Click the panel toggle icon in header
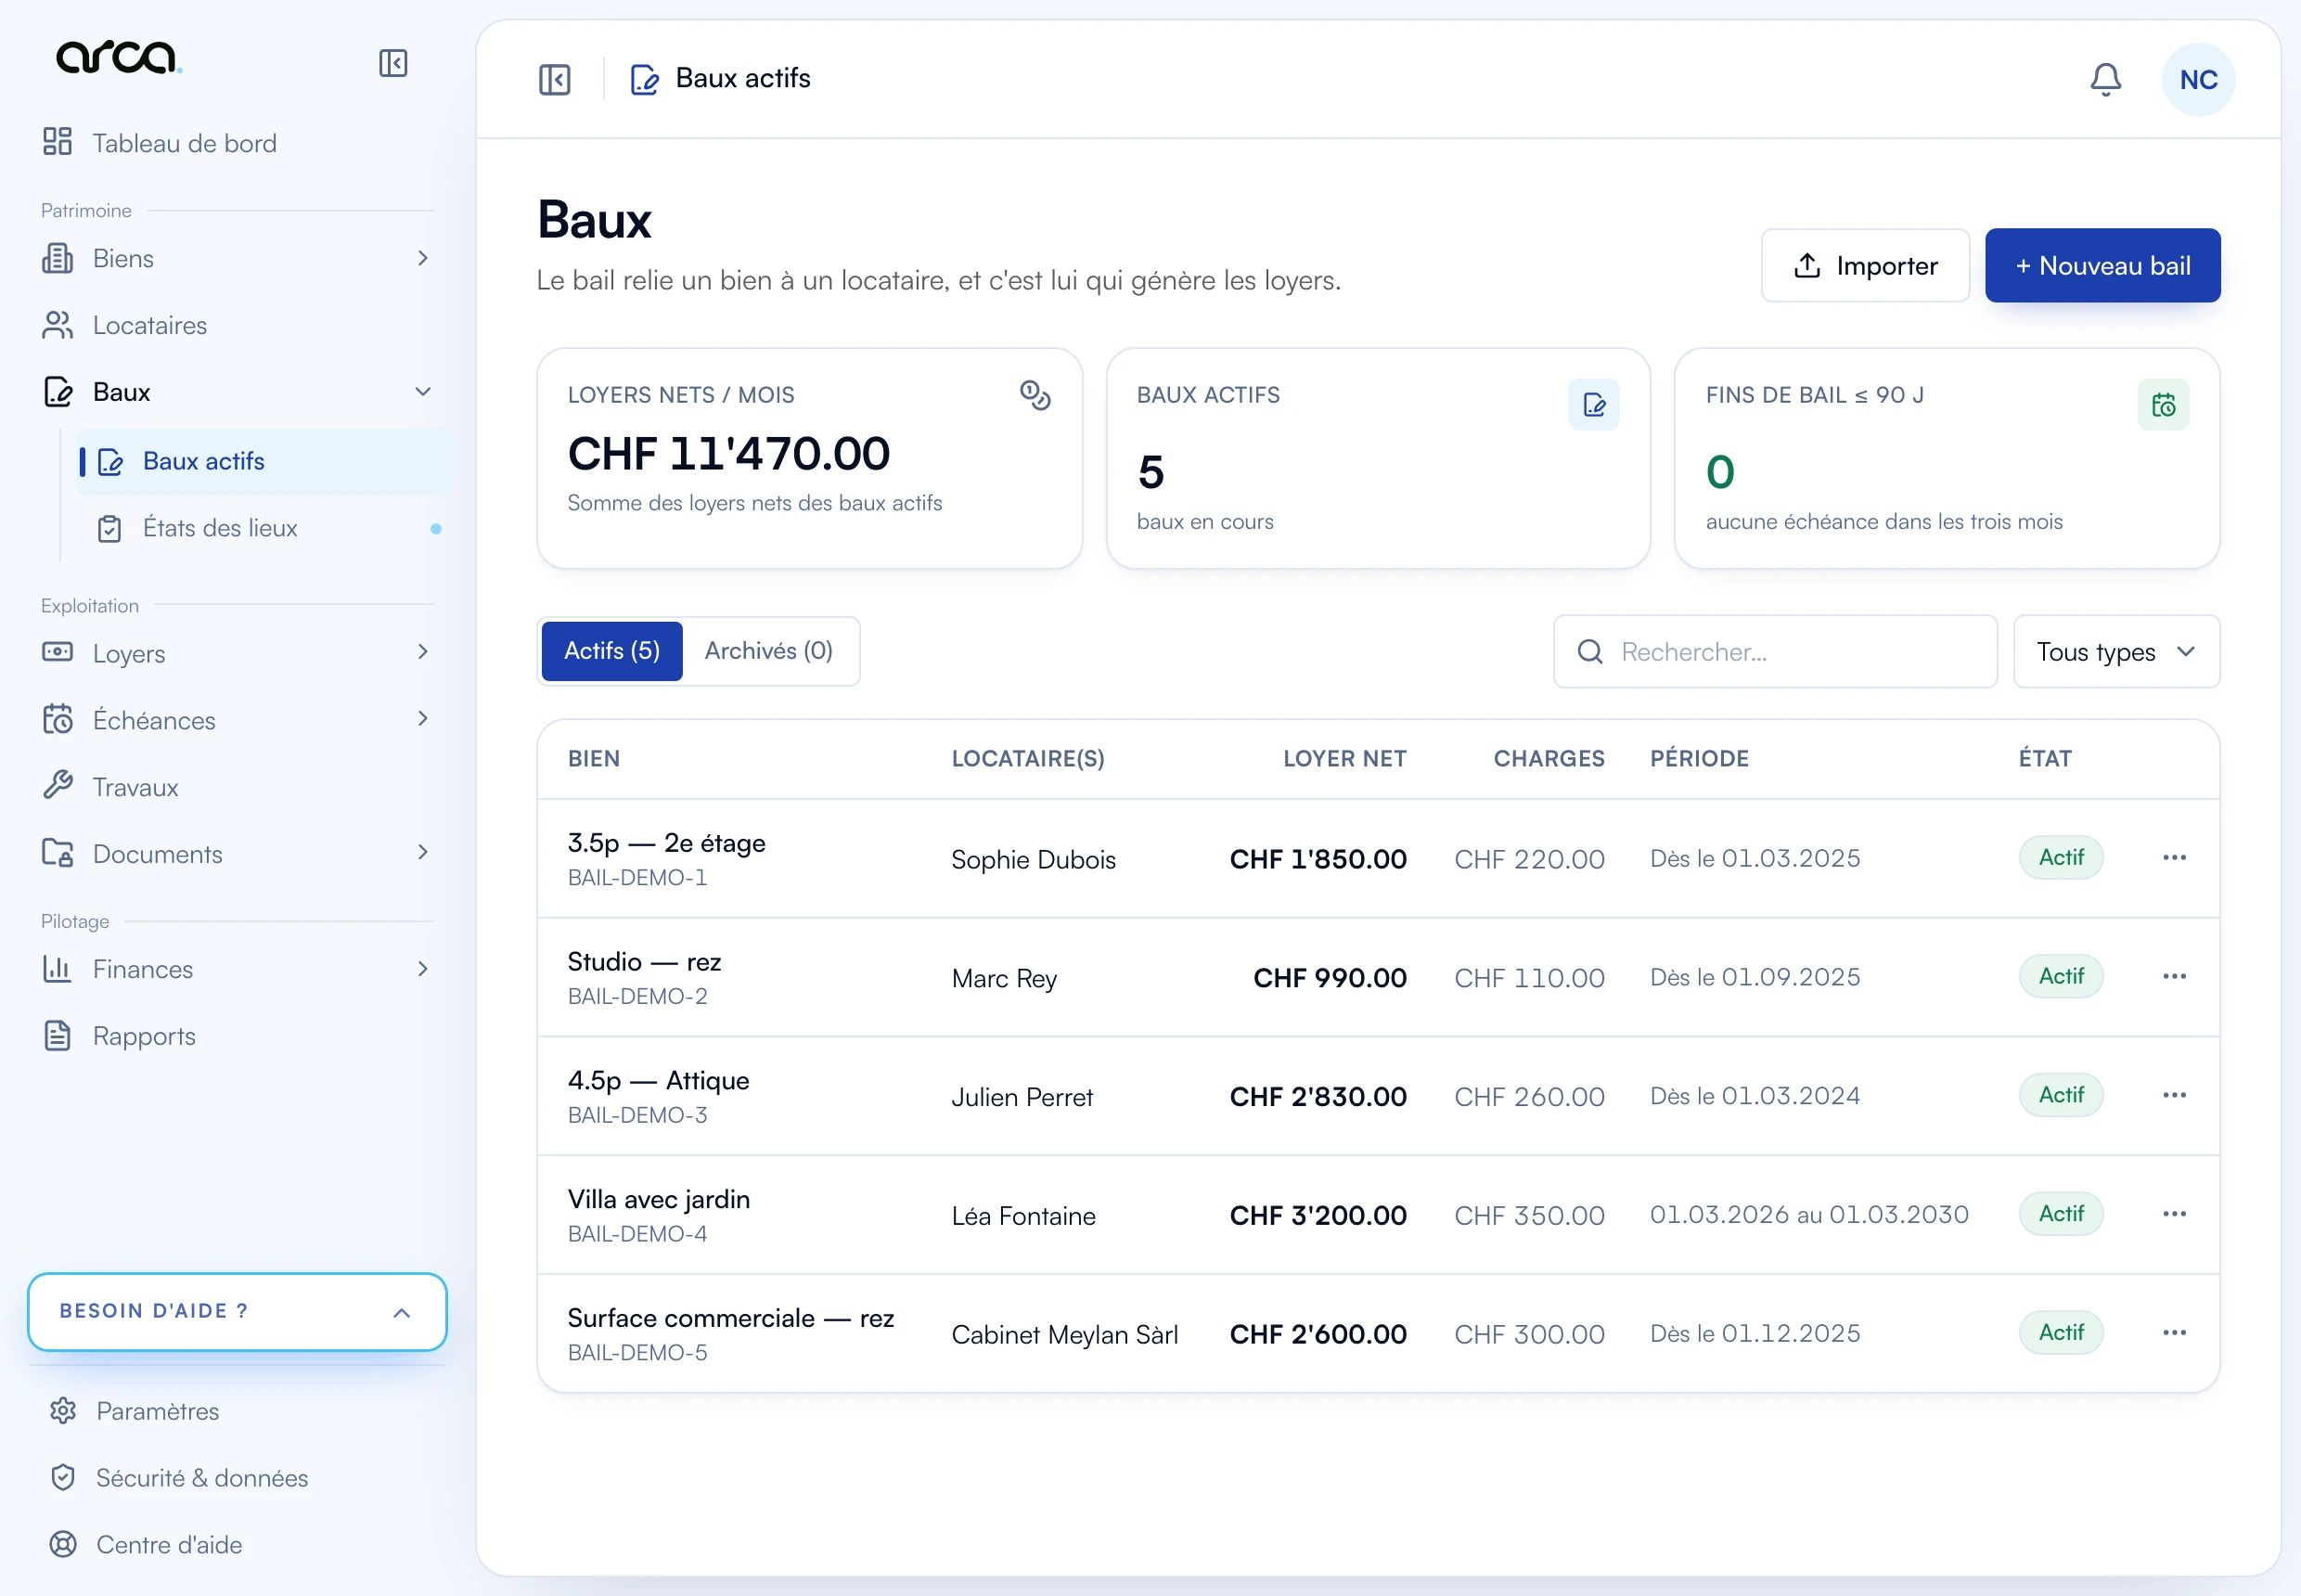 click(x=555, y=79)
